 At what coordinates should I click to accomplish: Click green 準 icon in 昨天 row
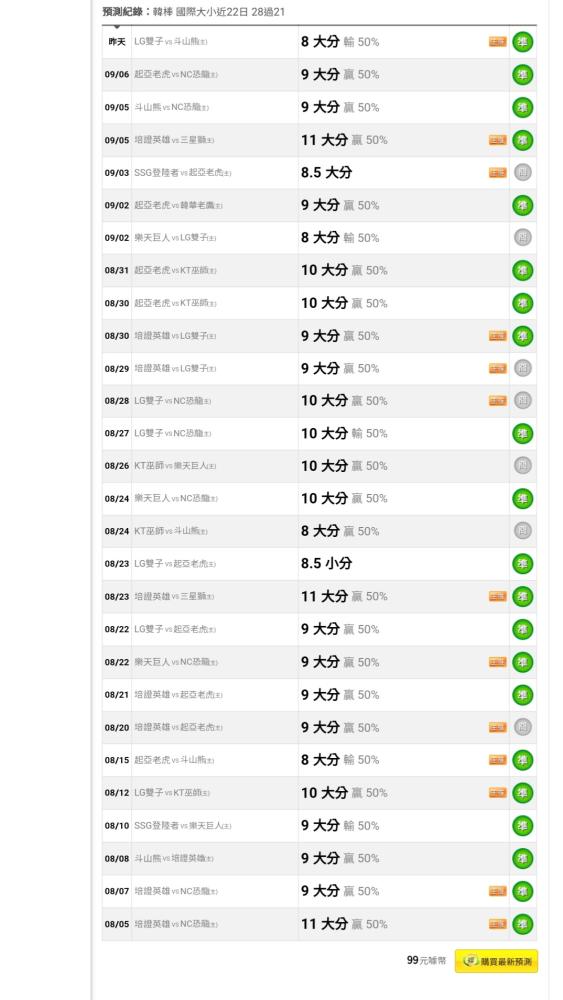[522, 42]
